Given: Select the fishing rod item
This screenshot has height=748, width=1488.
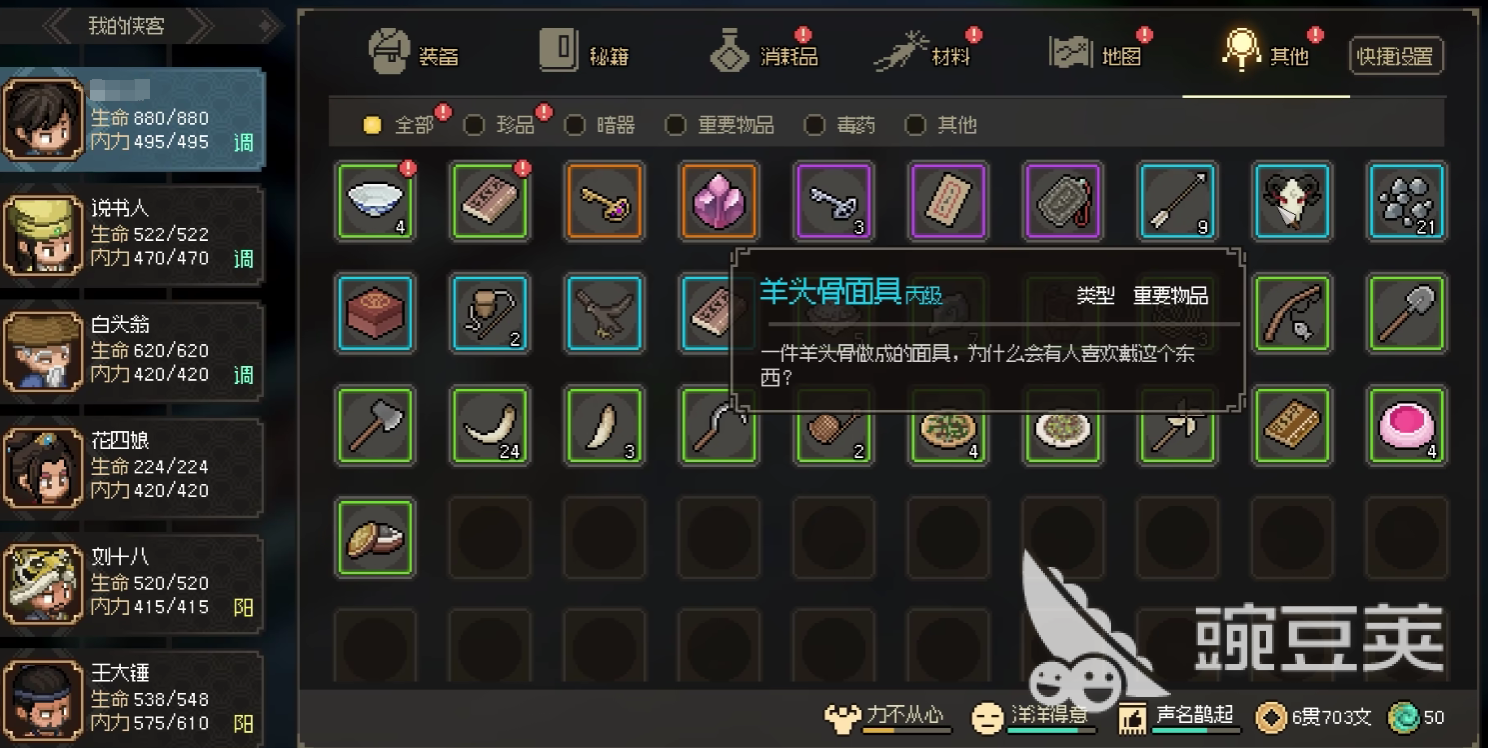Looking at the screenshot, I should (1292, 314).
